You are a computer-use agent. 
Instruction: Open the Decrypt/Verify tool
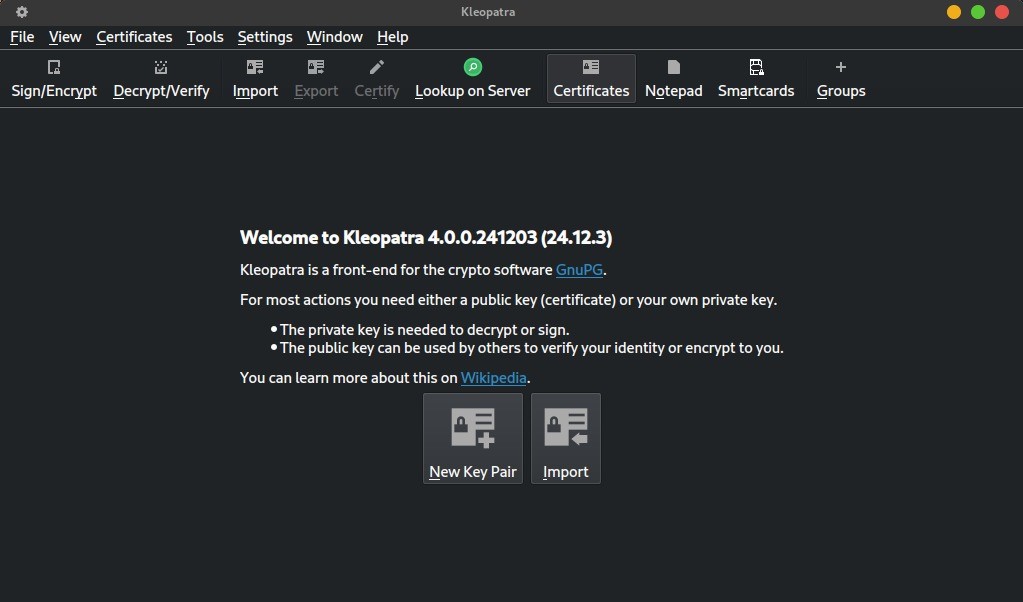[x=161, y=79]
